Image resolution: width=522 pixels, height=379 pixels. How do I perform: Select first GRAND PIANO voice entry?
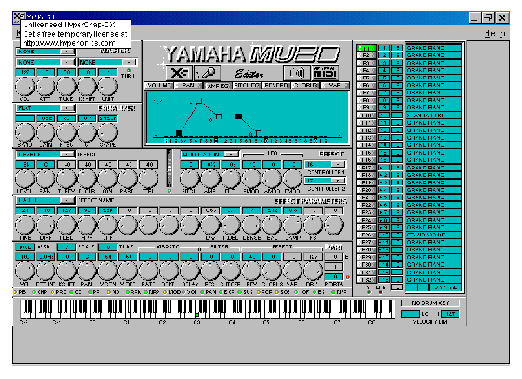pos(433,48)
